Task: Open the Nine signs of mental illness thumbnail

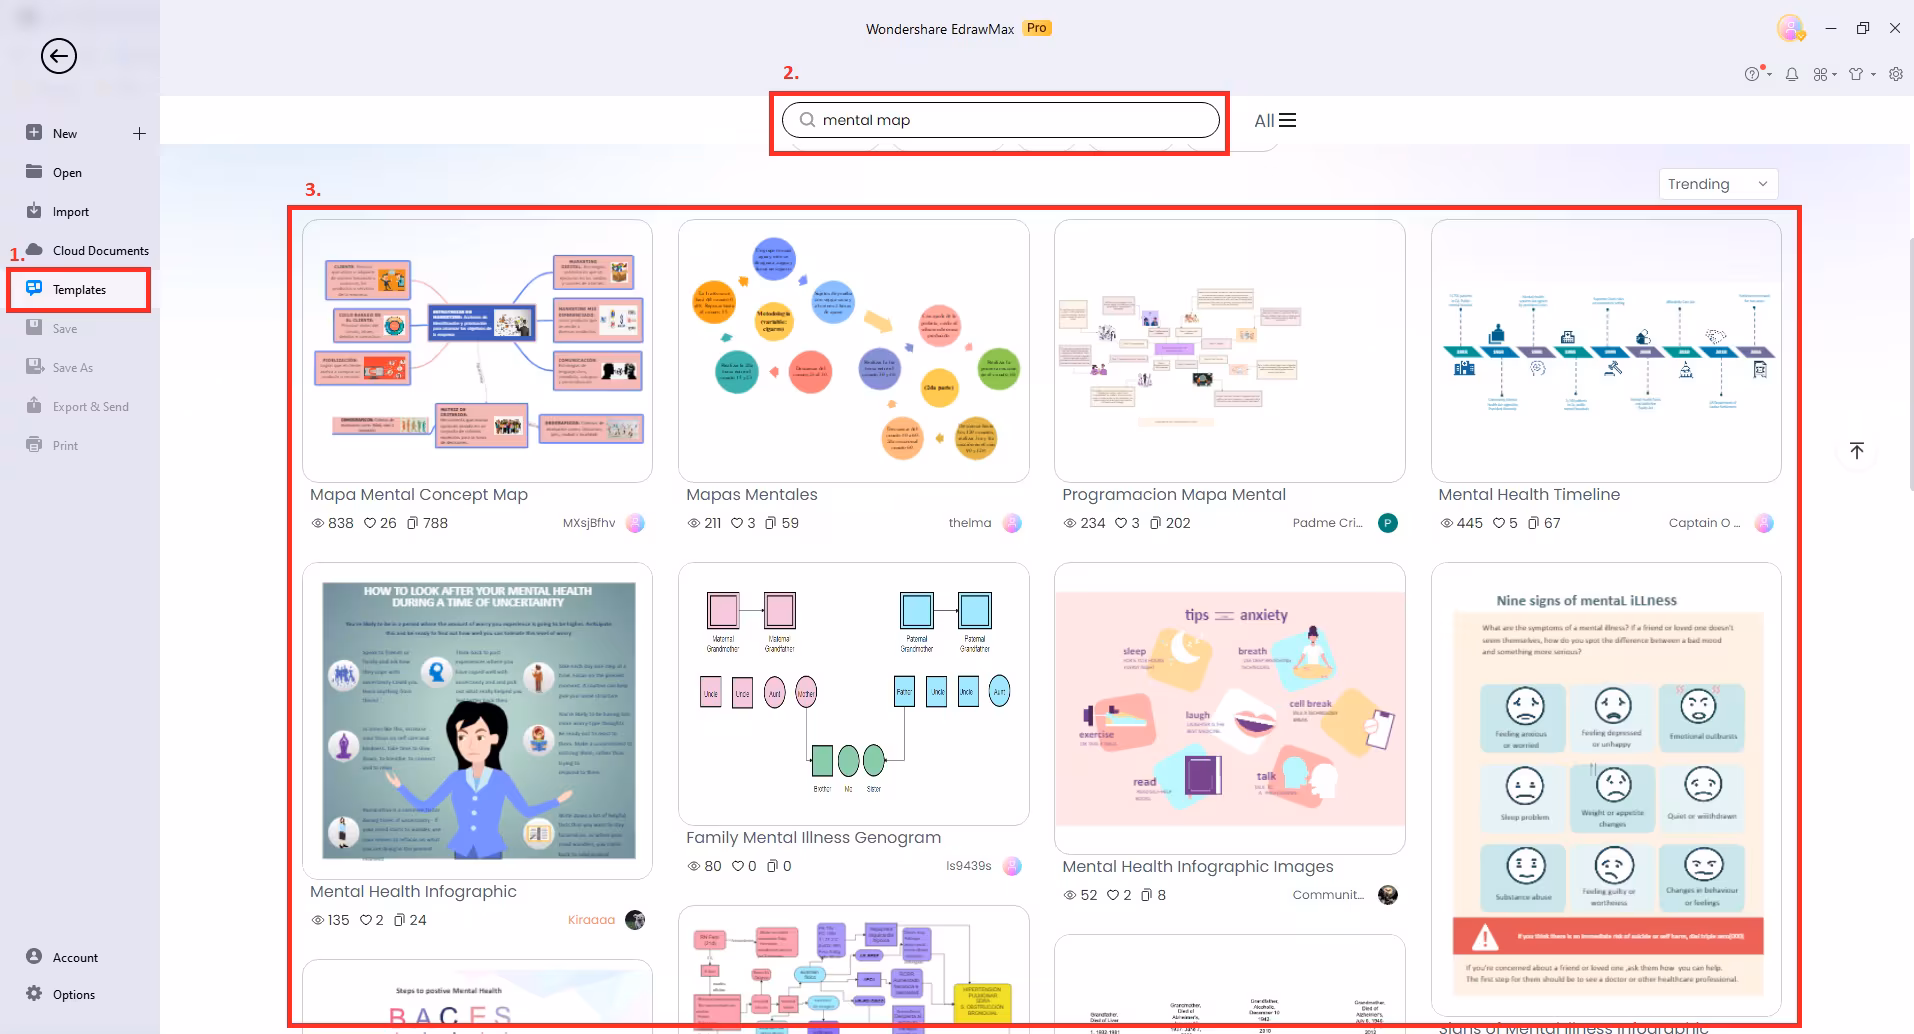Action: click(1606, 790)
